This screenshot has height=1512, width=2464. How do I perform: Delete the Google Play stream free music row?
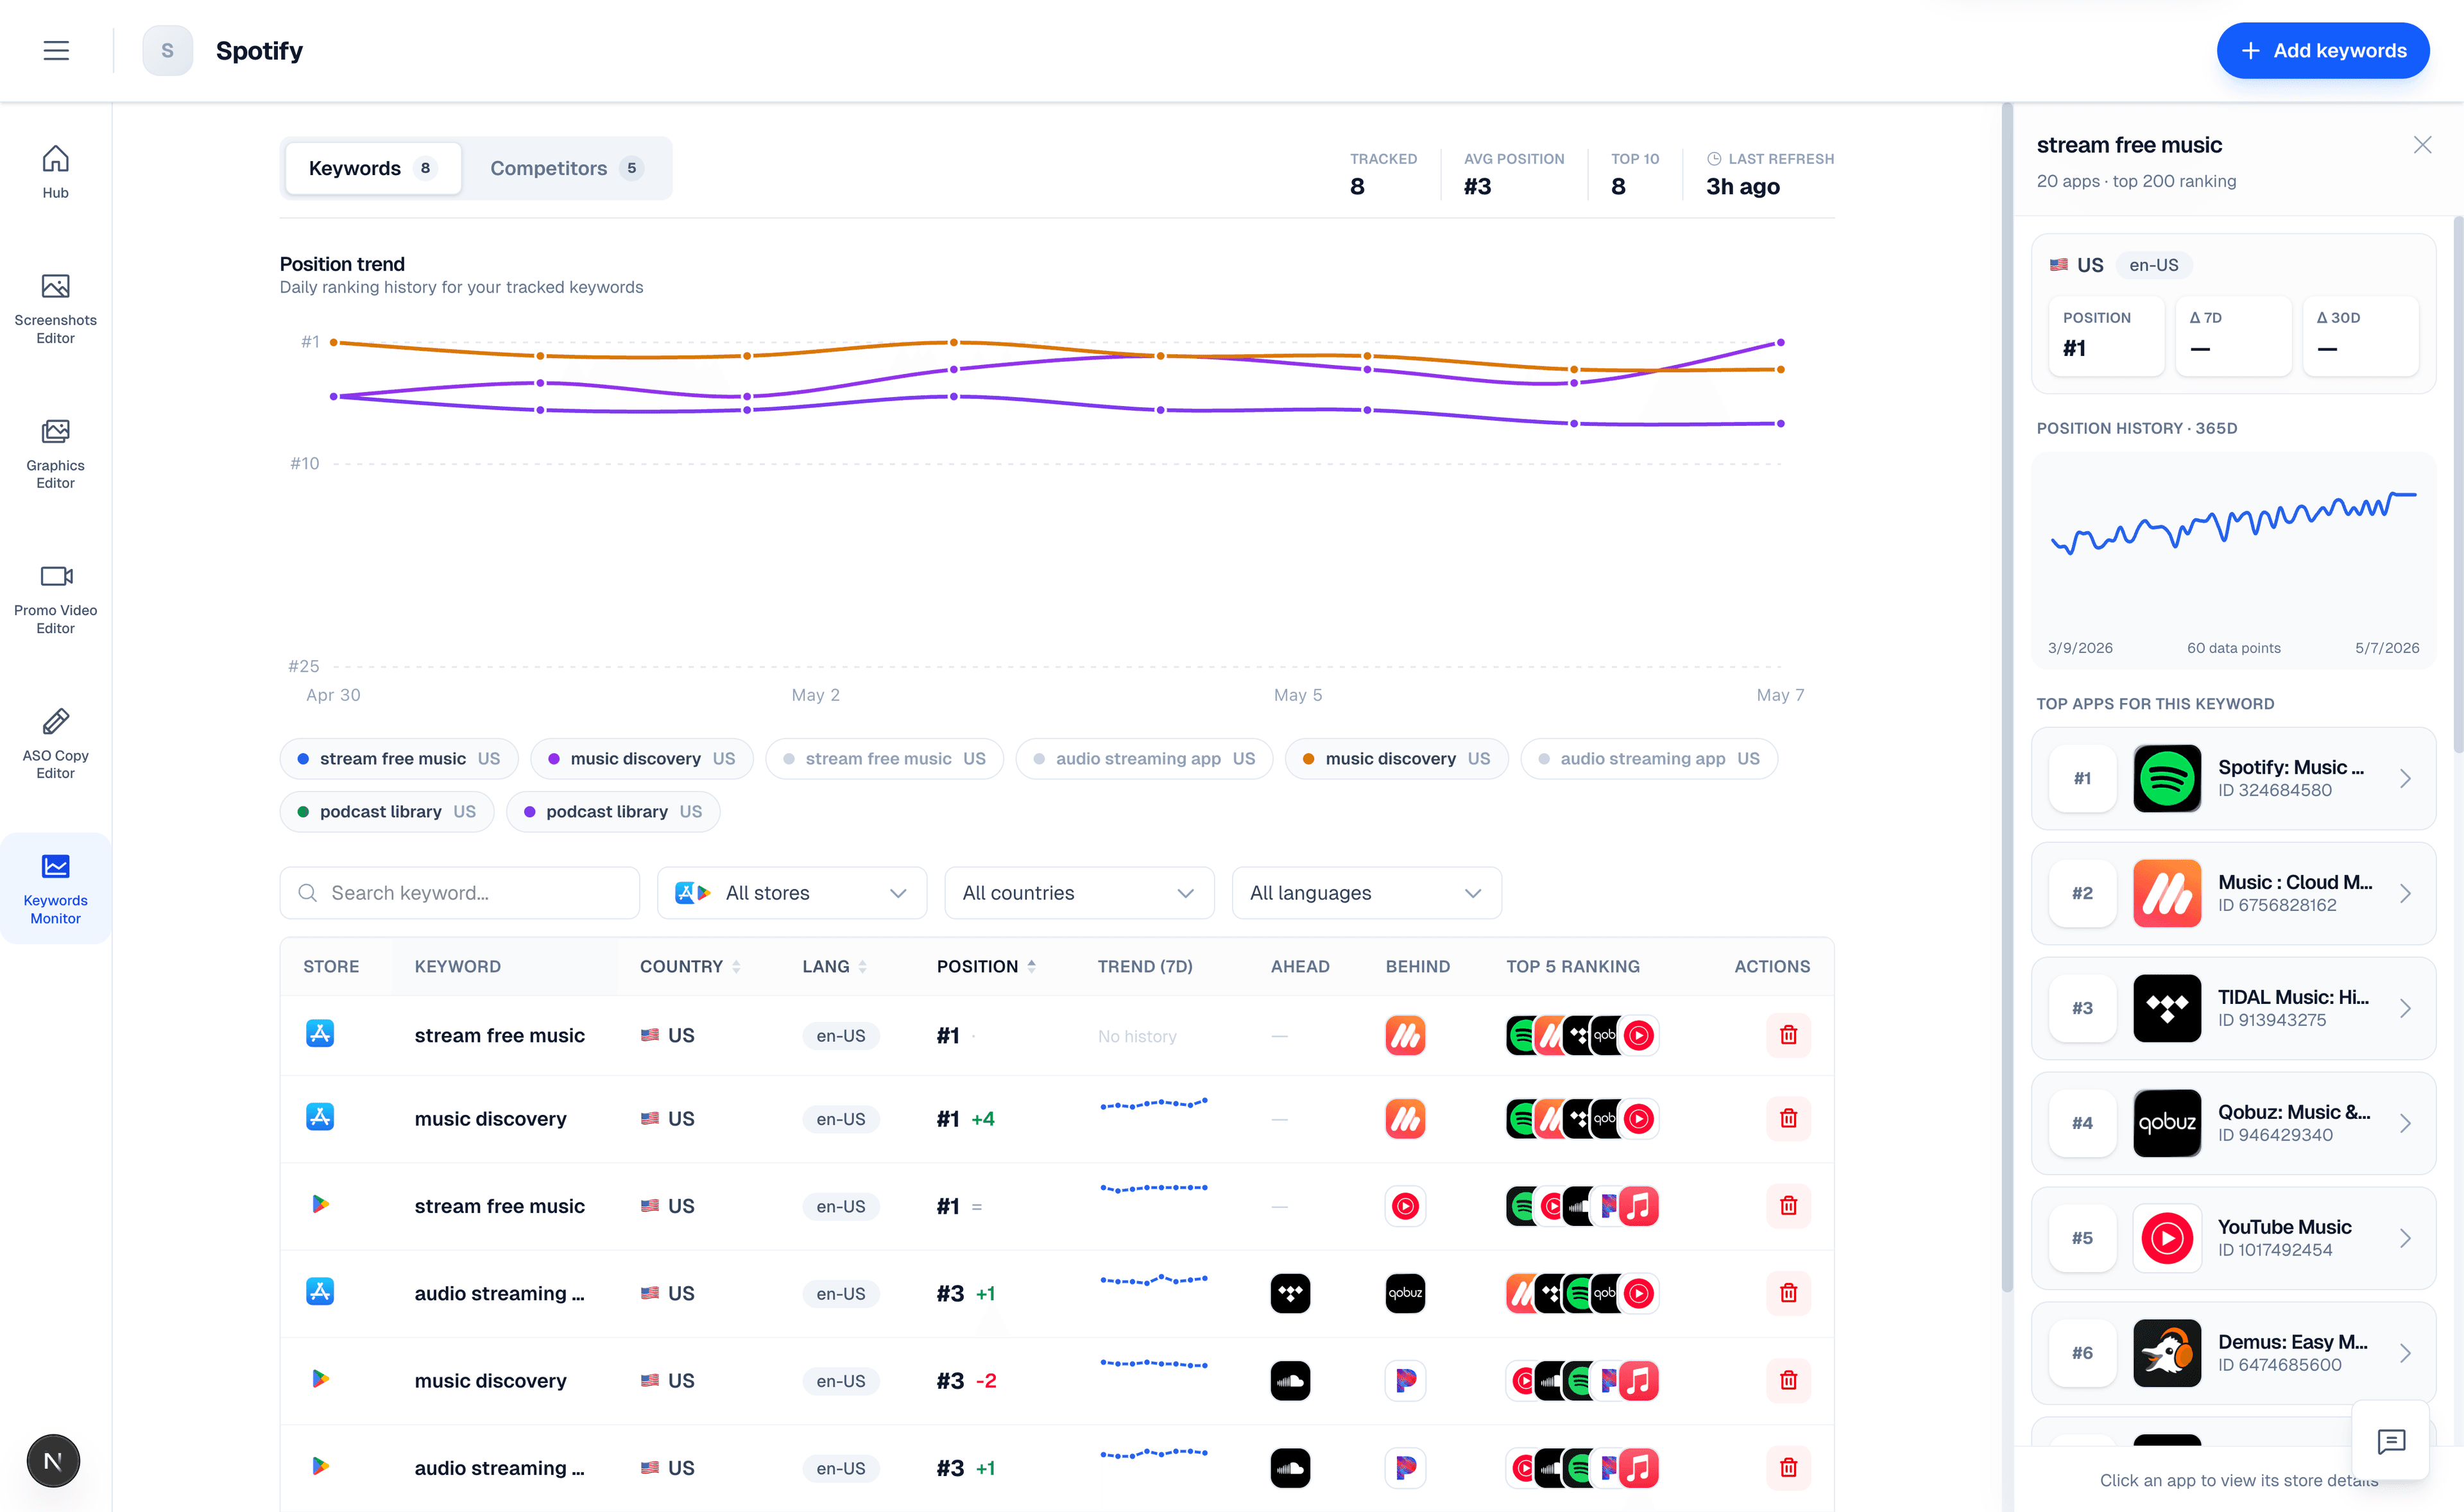pyautogui.click(x=1788, y=1205)
